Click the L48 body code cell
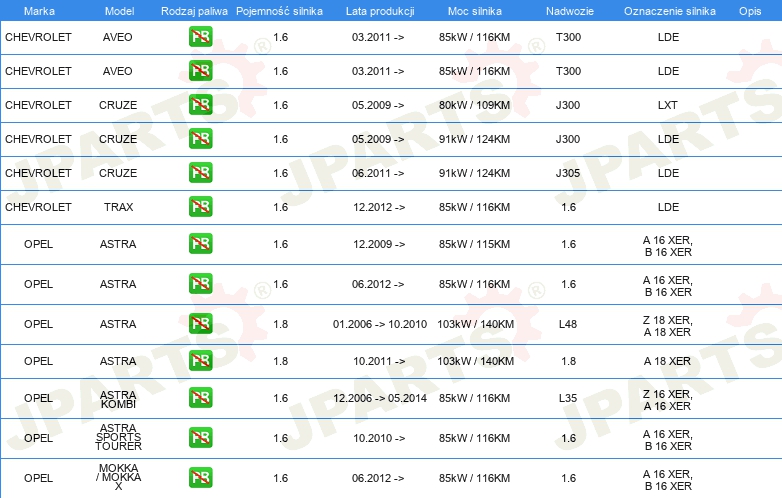 point(568,324)
